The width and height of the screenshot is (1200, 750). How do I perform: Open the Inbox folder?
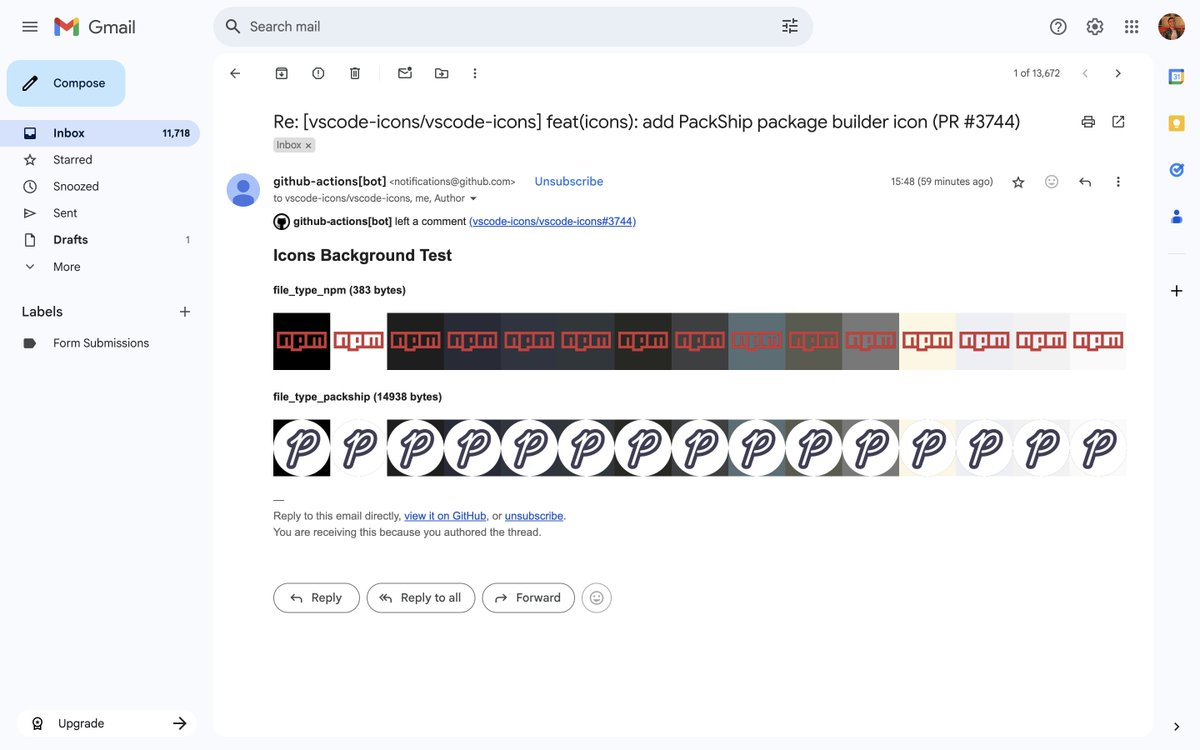point(100,133)
